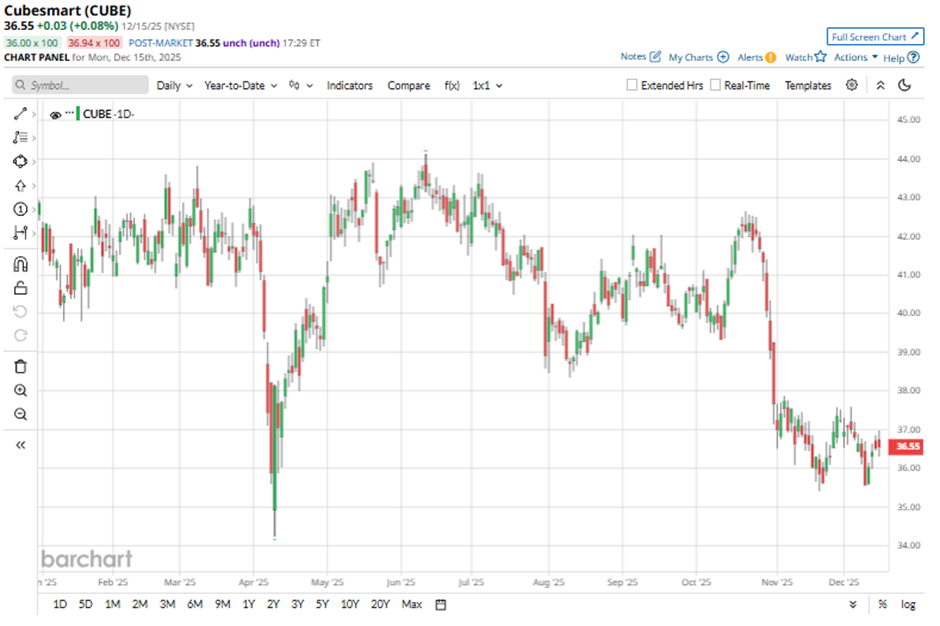
Task: Open the Templates menu
Action: click(808, 86)
